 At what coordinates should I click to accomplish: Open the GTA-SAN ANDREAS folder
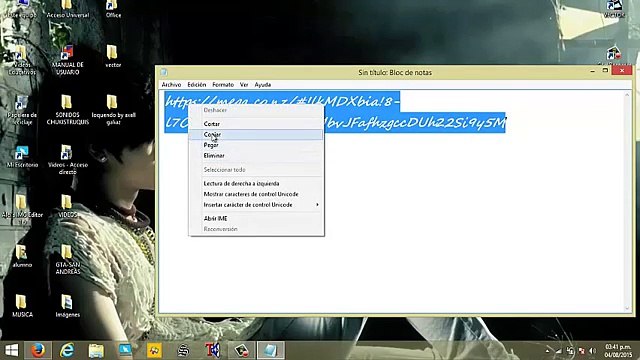(x=67, y=259)
